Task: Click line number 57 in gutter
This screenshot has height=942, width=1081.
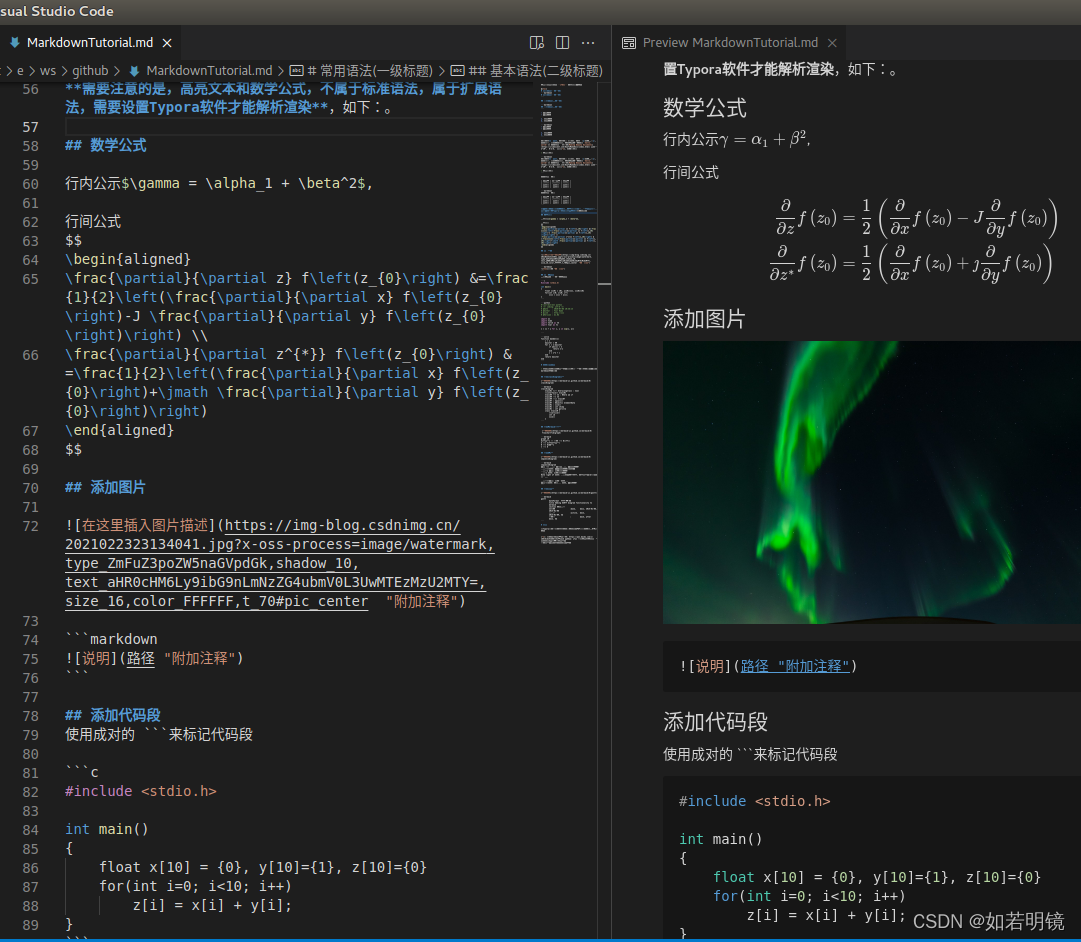Action: [30, 127]
